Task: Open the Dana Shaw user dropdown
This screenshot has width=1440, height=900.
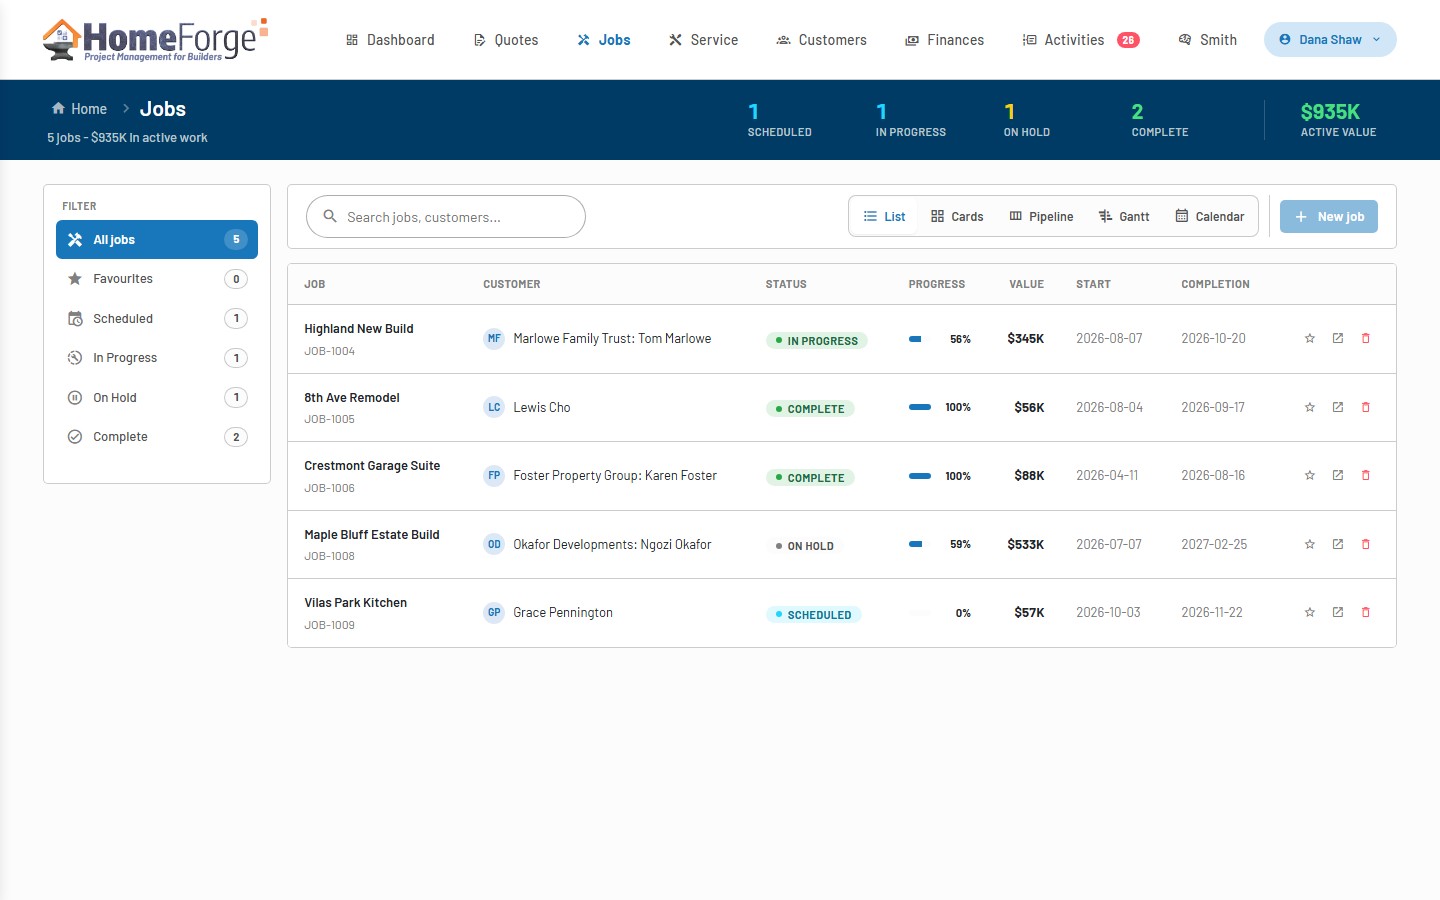Action: (1330, 40)
